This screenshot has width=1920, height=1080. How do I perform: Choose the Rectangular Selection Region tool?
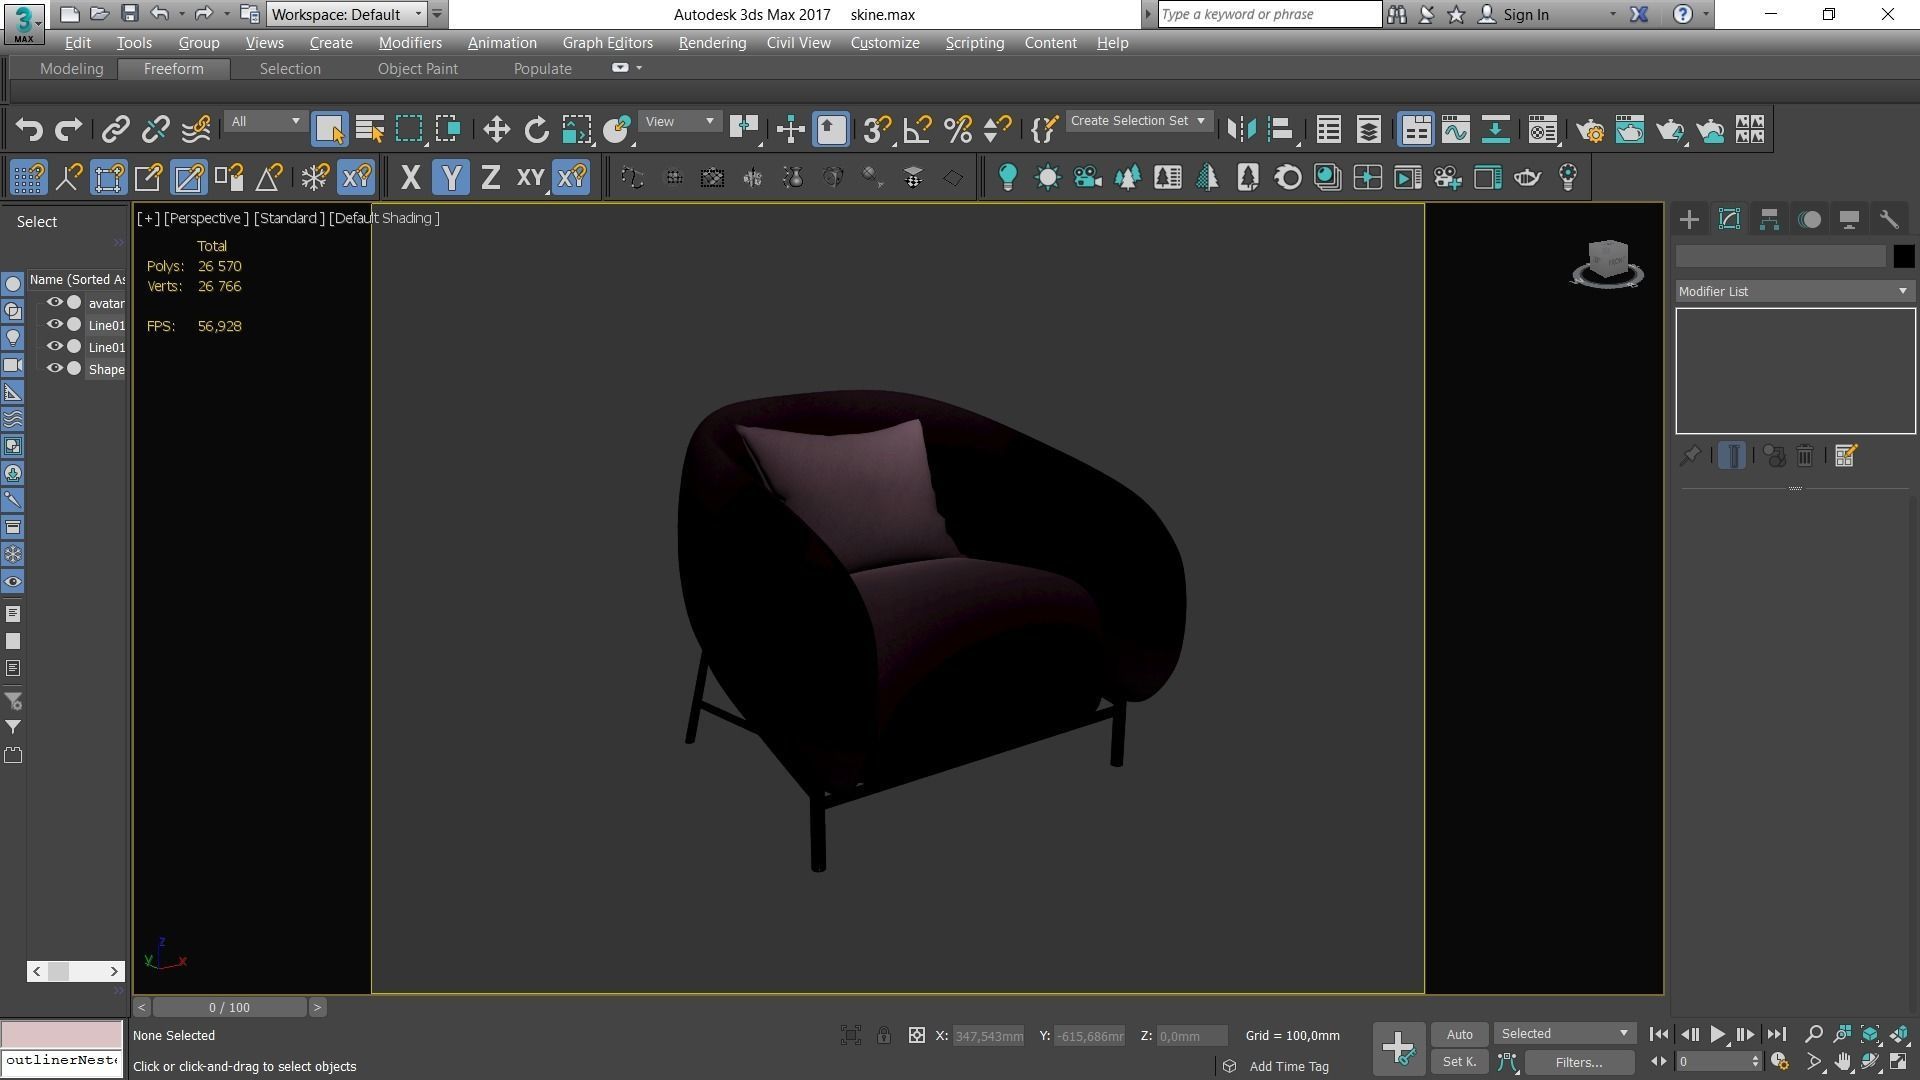pyautogui.click(x=409, y=130)
